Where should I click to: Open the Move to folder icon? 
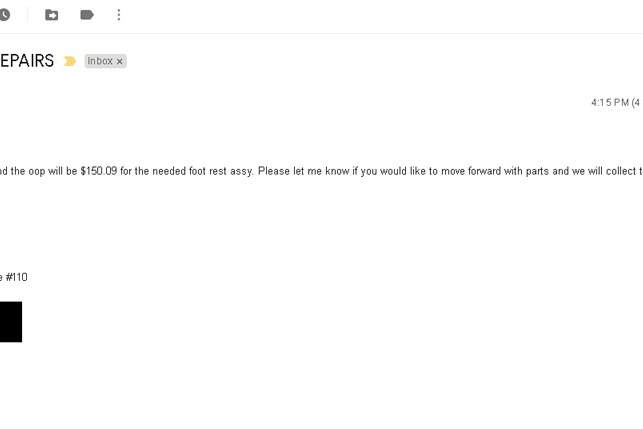(x=51, y=15)
